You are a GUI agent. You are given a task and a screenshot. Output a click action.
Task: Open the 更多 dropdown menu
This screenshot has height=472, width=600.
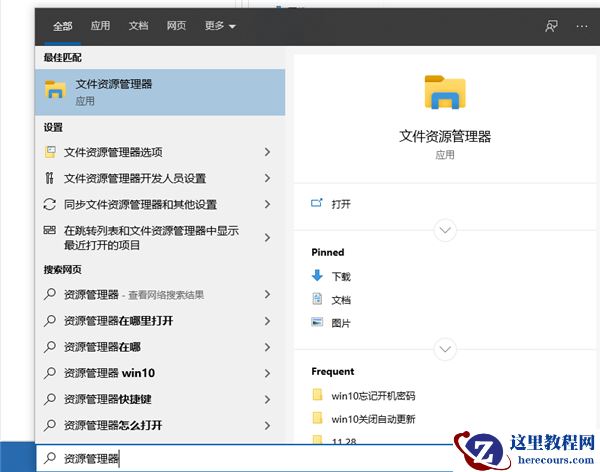pos(220,26)
